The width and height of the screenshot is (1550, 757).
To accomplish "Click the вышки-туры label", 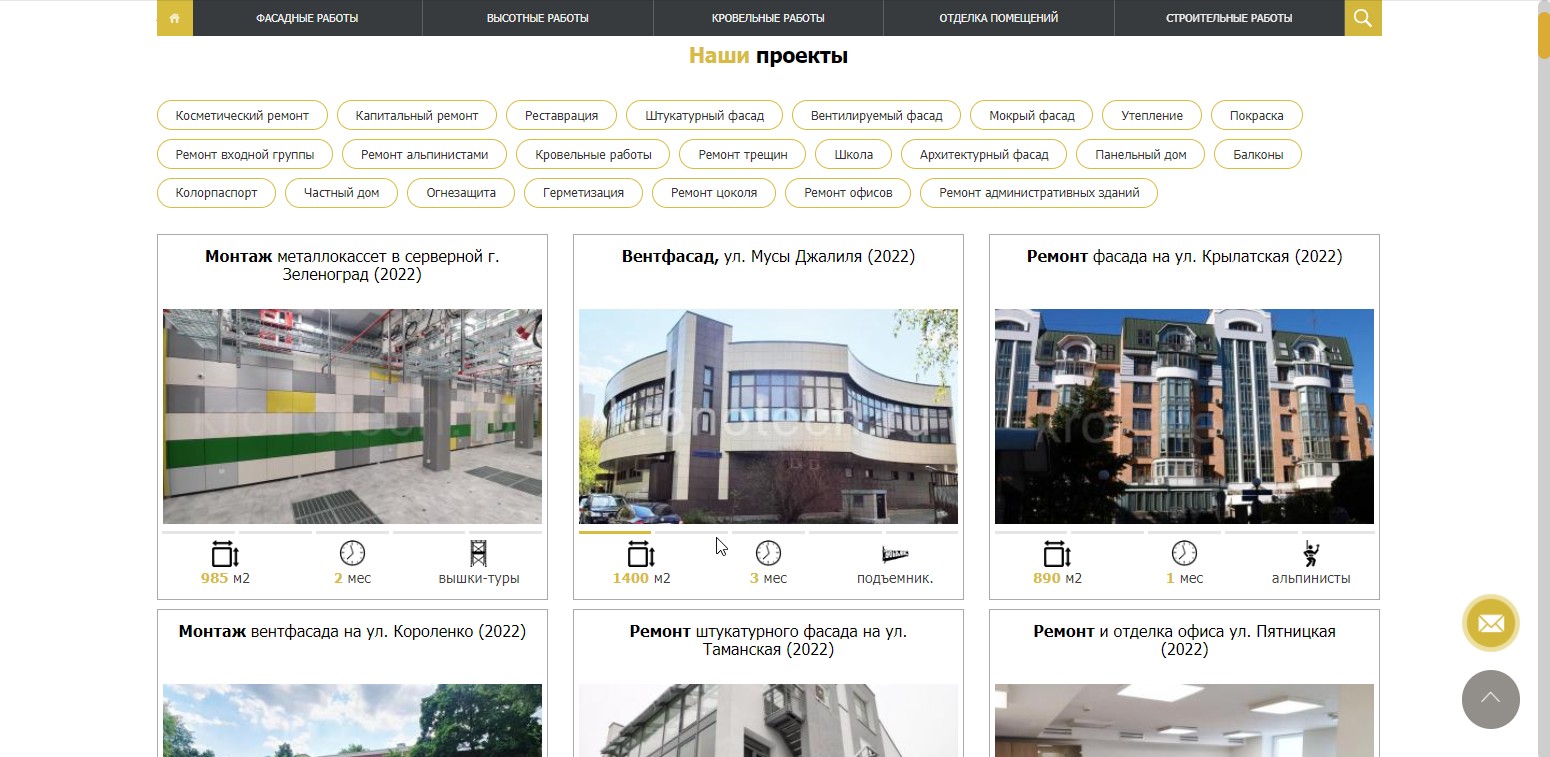I will pos(479,578).
